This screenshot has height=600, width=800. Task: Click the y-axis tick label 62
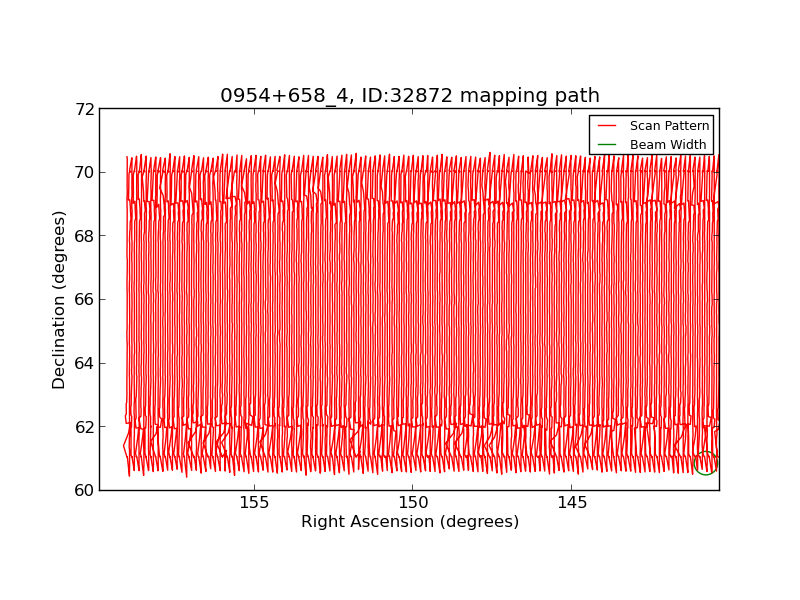tap(85, 427)
